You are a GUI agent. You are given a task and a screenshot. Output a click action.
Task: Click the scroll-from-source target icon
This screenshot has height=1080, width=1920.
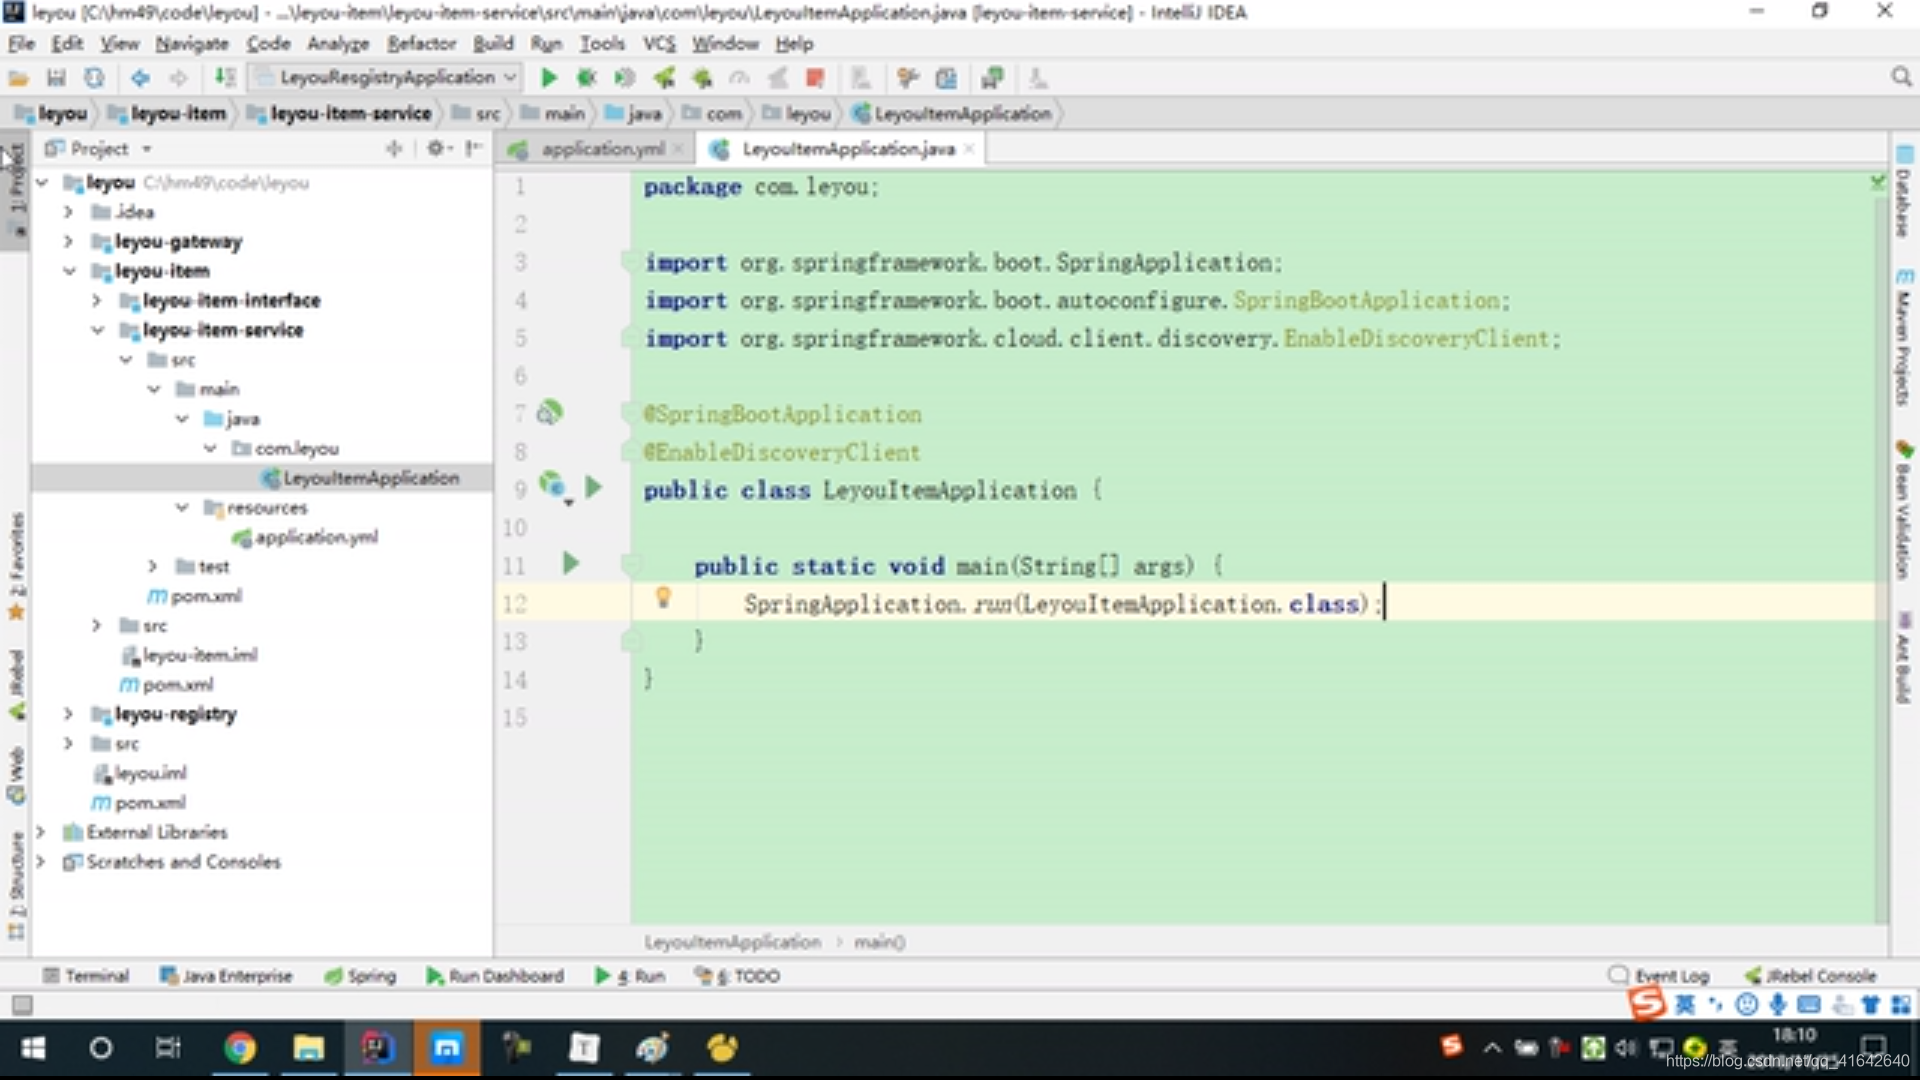(x=394, y=148)
